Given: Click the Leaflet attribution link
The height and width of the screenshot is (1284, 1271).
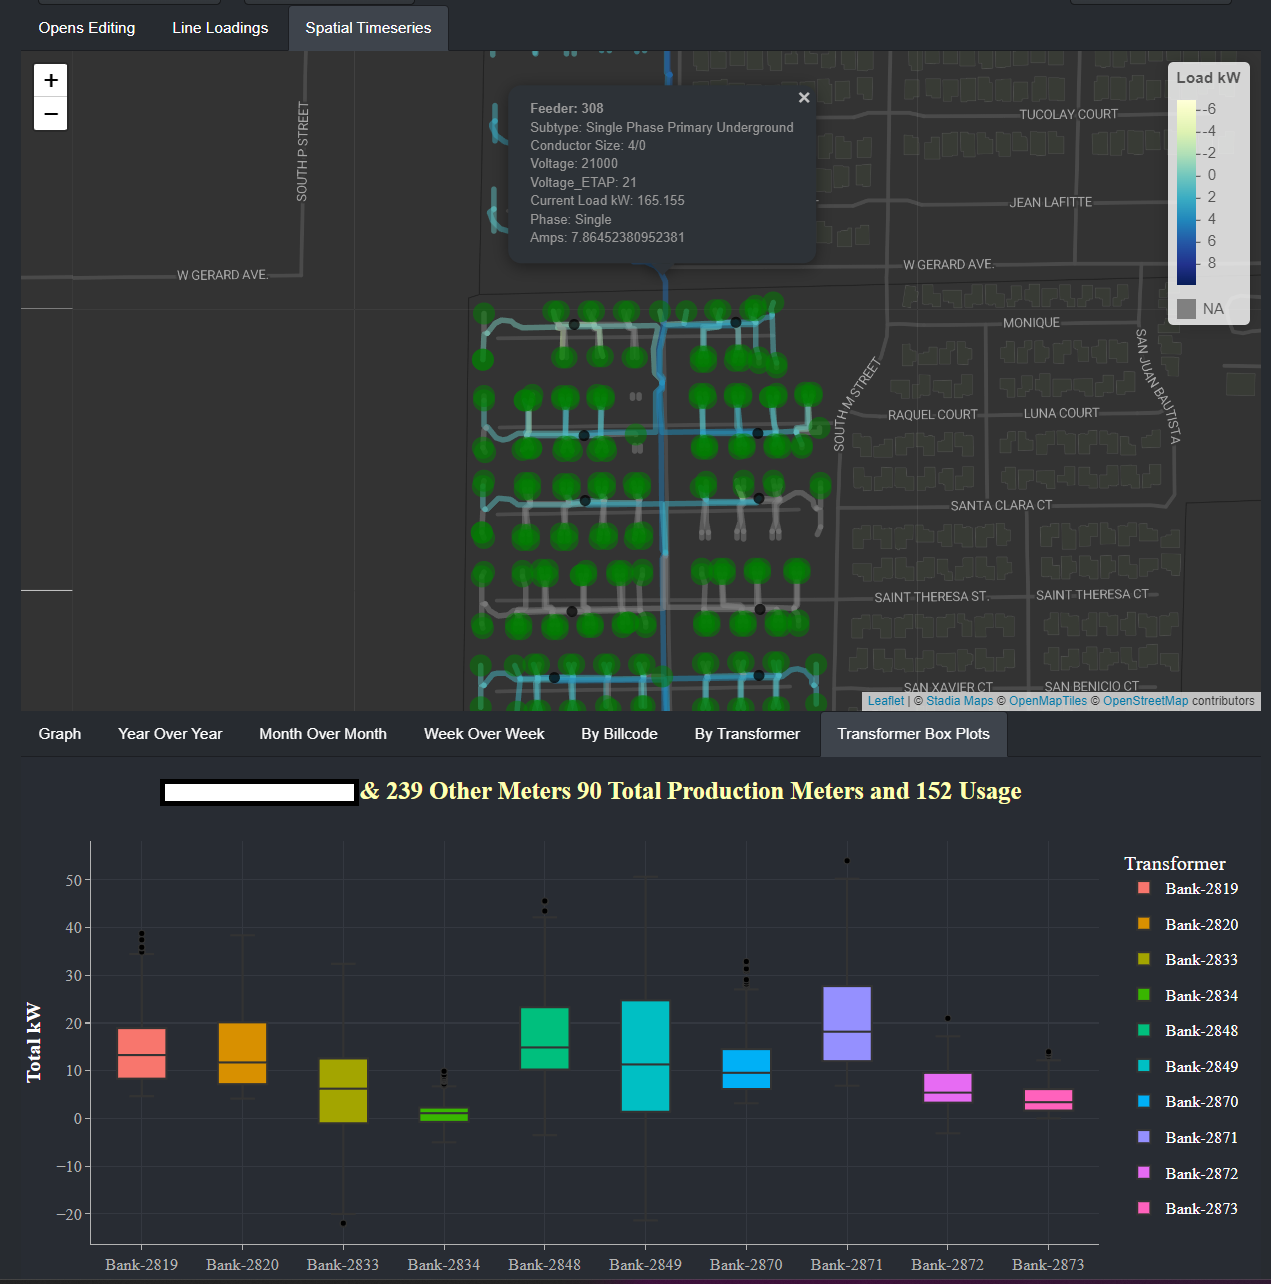Looking at the screenshot, I should 885,701.
